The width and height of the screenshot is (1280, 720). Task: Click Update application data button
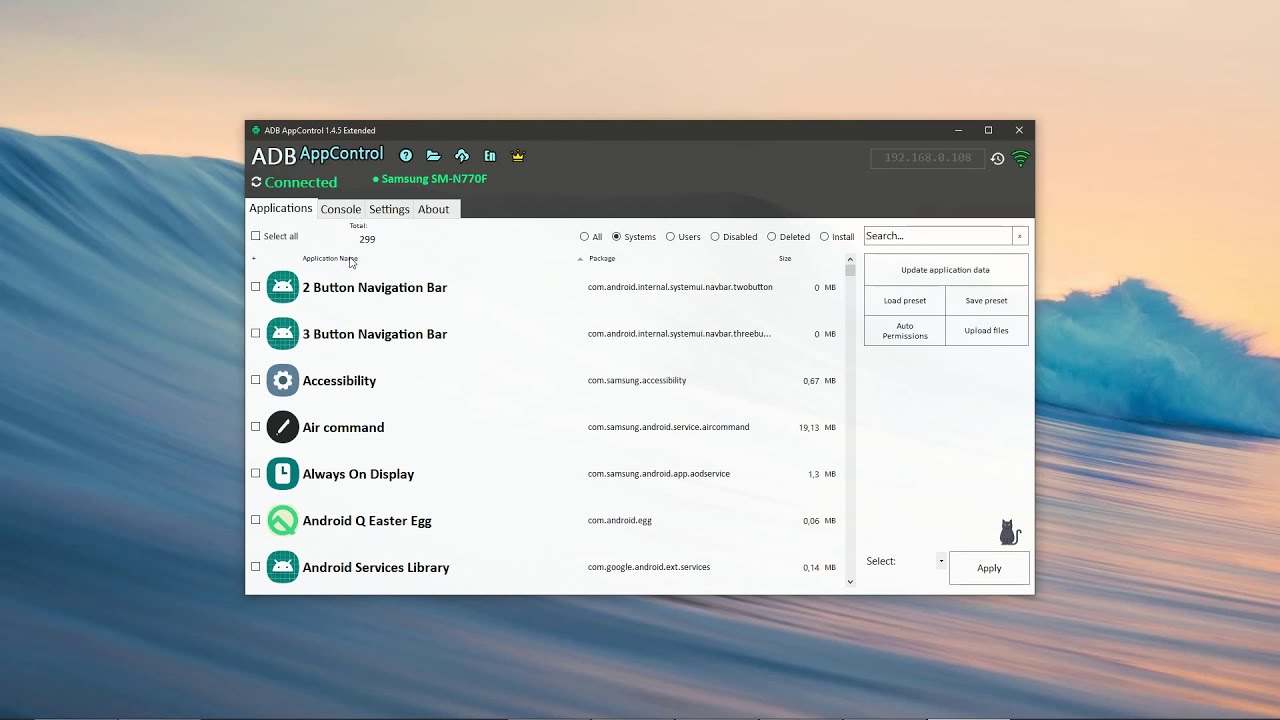(946, 270)
